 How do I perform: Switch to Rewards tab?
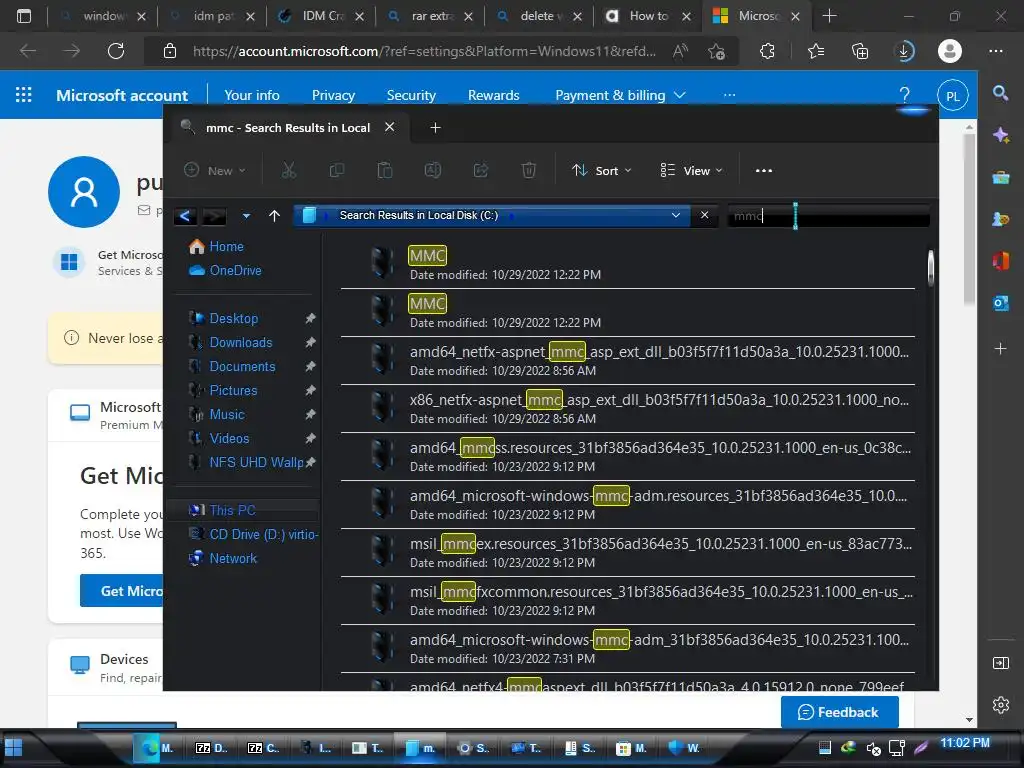pos(493,95)
